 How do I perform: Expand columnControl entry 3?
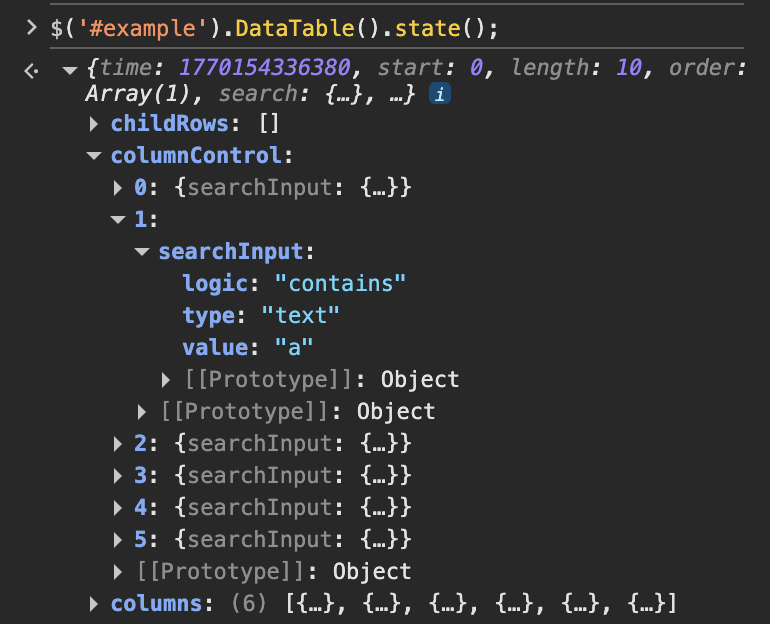click(x=119, y=476)
